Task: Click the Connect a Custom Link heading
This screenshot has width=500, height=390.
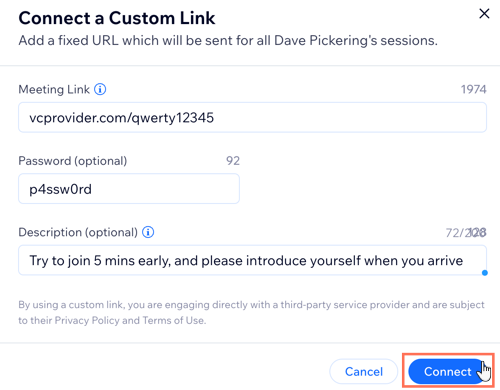Action: [117, 18]
